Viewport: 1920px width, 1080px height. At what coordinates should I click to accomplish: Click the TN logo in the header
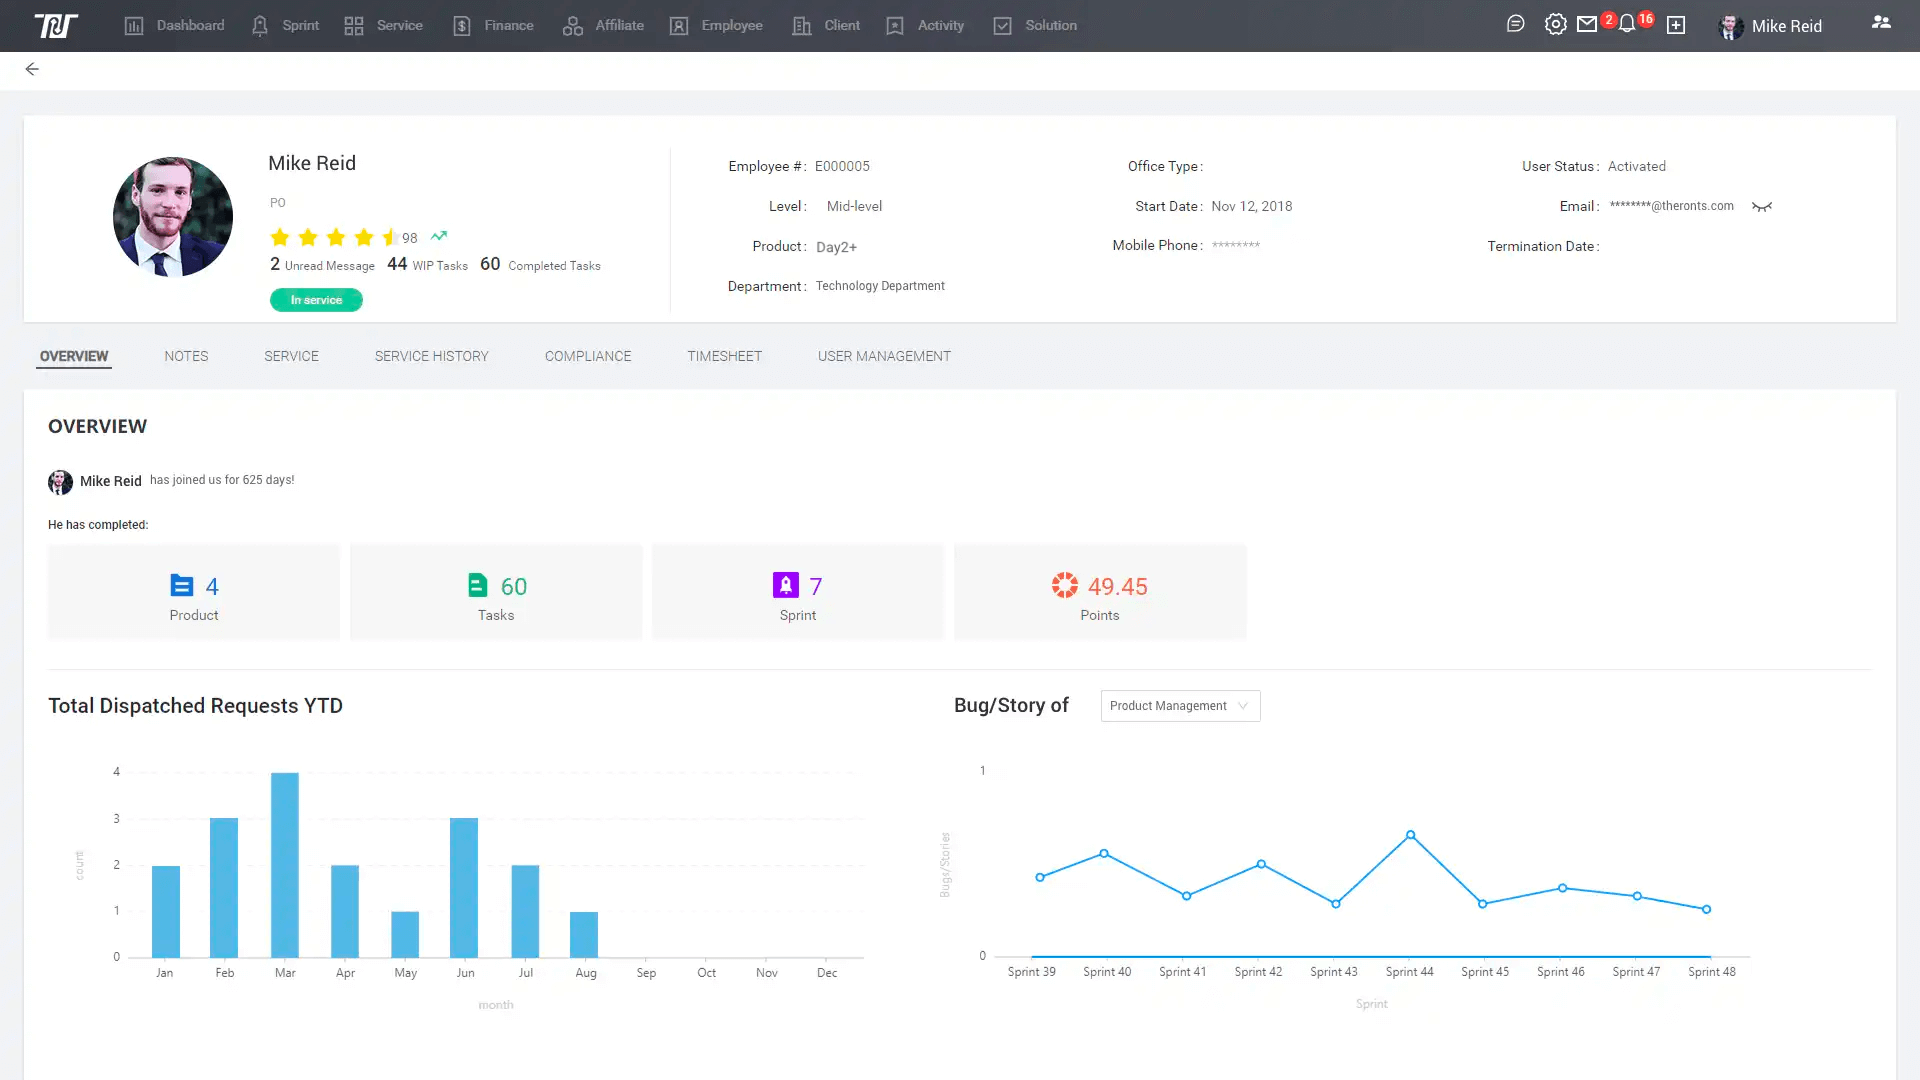coord(56,26)
